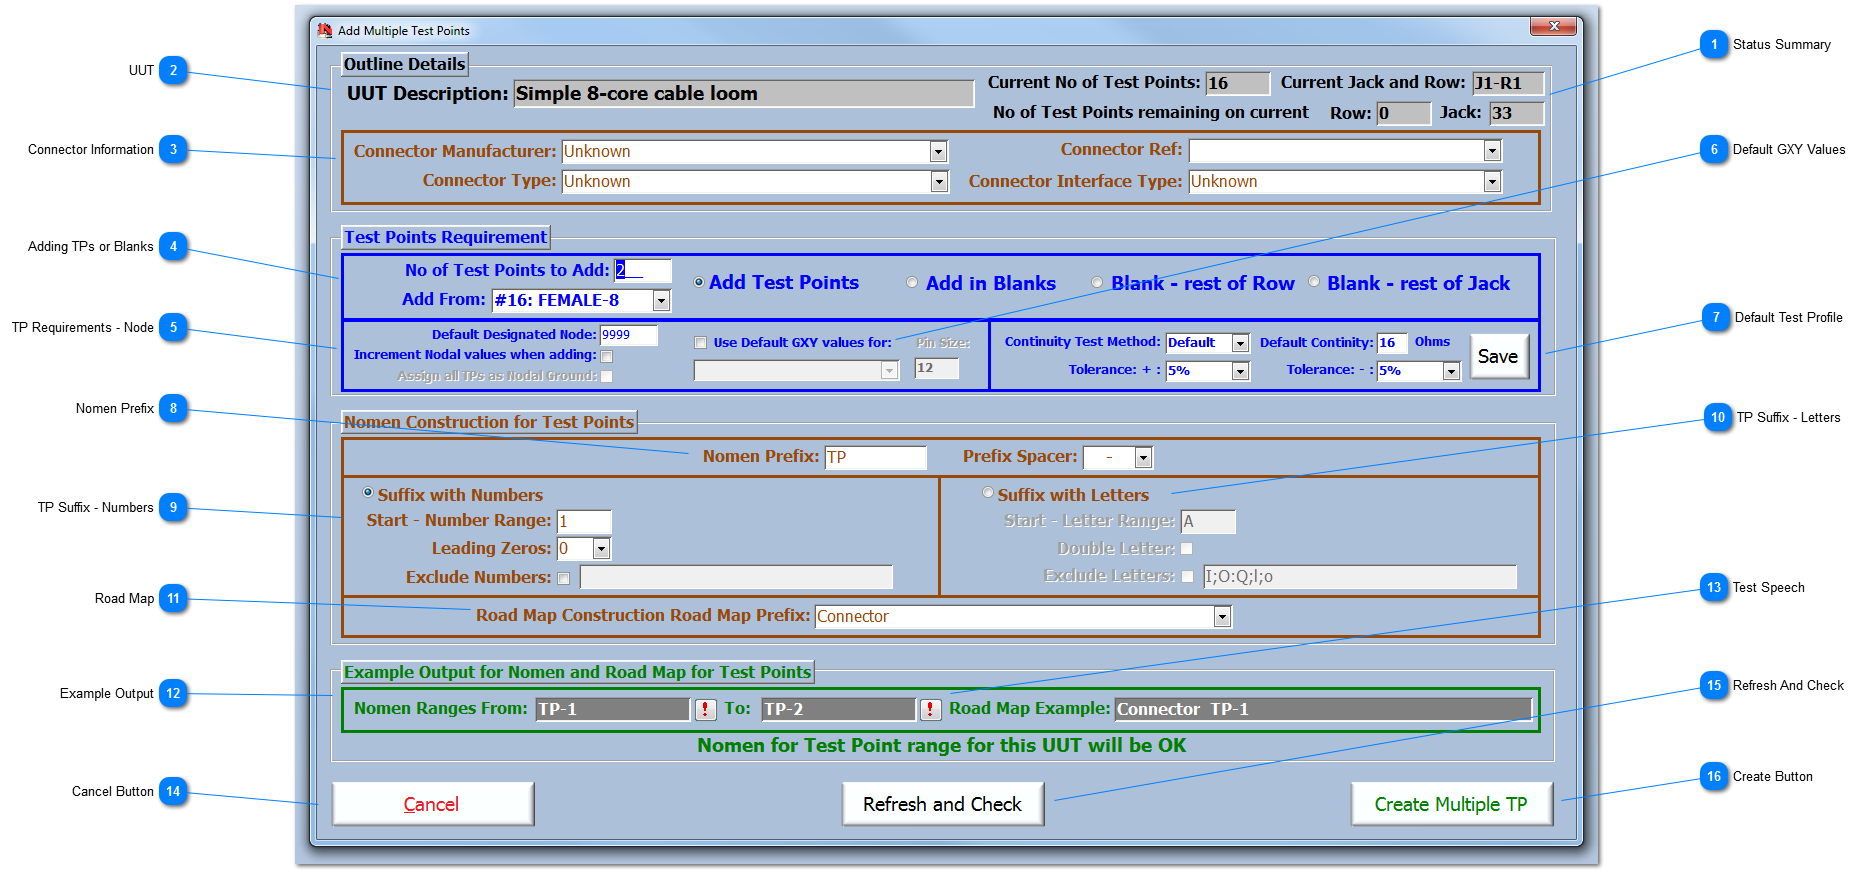The width and height of the screenshot is (1862, 873).
Task: Click the Current Jack and Row value J1-R1
Action: [1508, 83]
